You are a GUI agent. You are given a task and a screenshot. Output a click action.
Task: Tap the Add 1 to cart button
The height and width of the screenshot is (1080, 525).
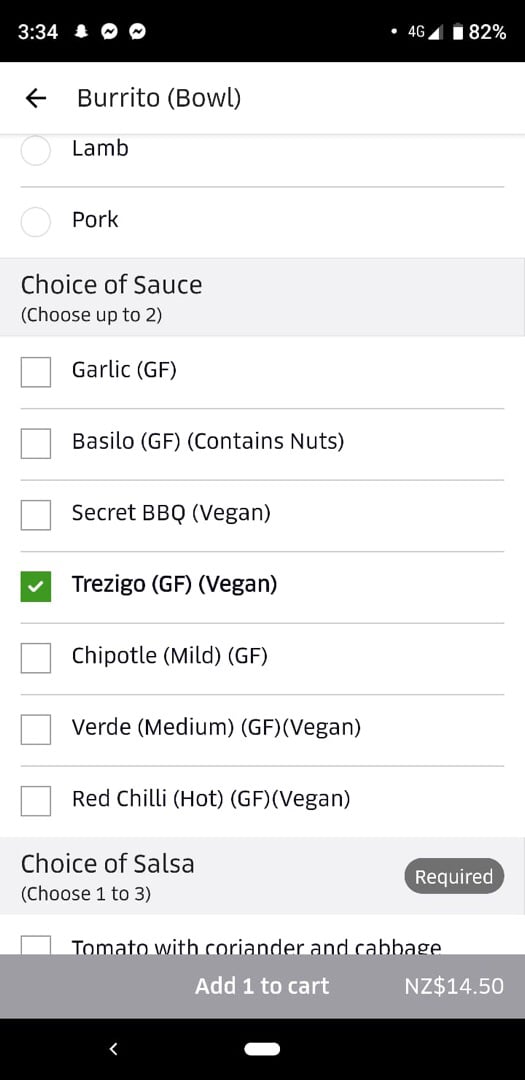point(262,986)
